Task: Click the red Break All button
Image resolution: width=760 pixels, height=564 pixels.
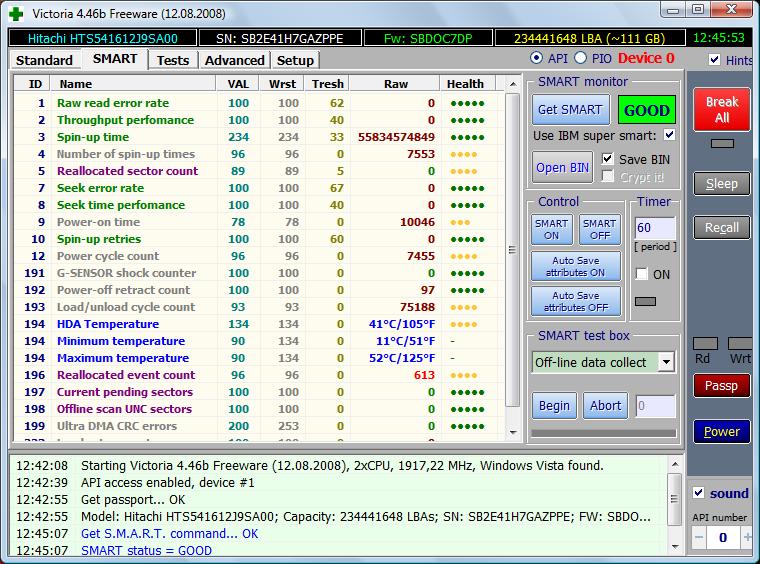Action: pos(722,110)
